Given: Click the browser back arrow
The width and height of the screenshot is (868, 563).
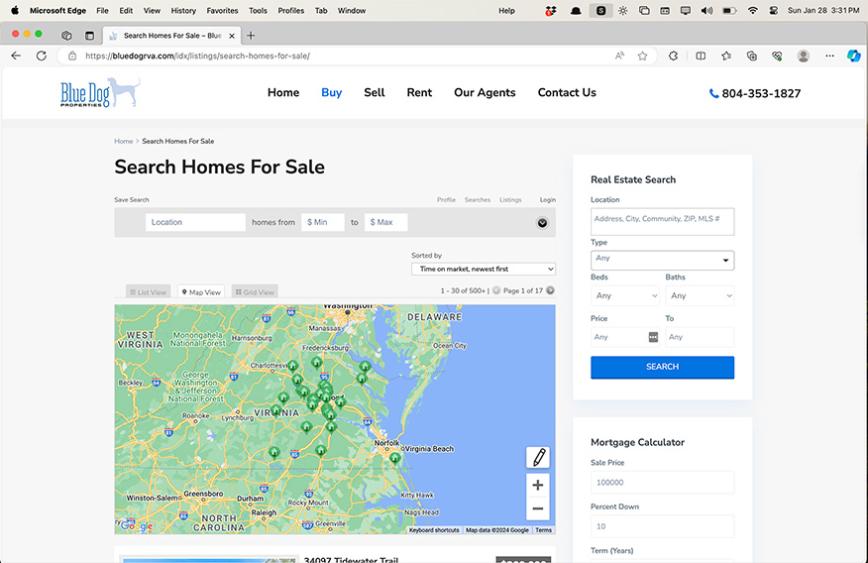Looking at the screenshot, I should pyautogui.click(x=16, y=56).
